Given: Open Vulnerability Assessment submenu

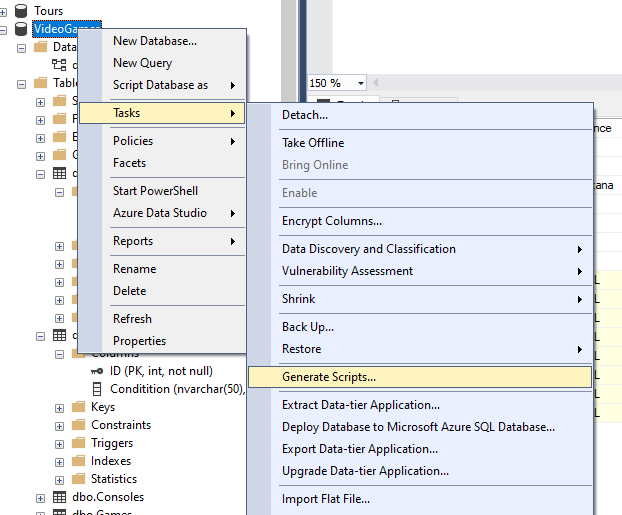Looking at the screenshot, I should (420, 271).
